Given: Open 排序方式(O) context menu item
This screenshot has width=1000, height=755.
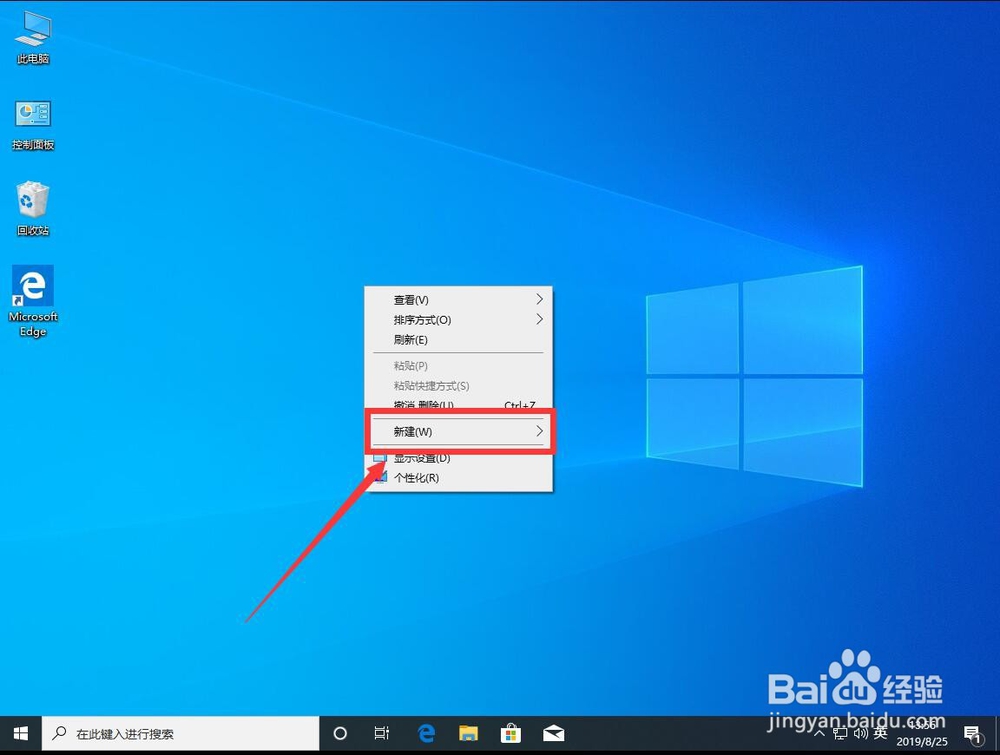Looking at the screenshot, I should click(x=459, y=319).
